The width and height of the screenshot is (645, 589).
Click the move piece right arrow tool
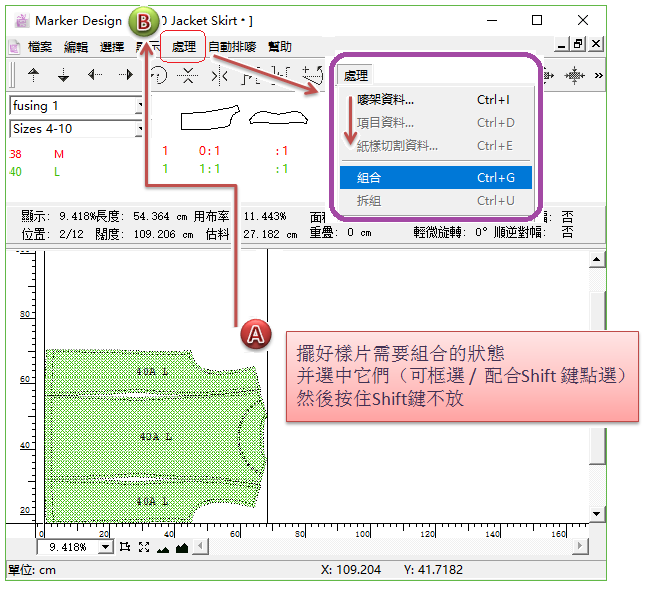point(125,75)
